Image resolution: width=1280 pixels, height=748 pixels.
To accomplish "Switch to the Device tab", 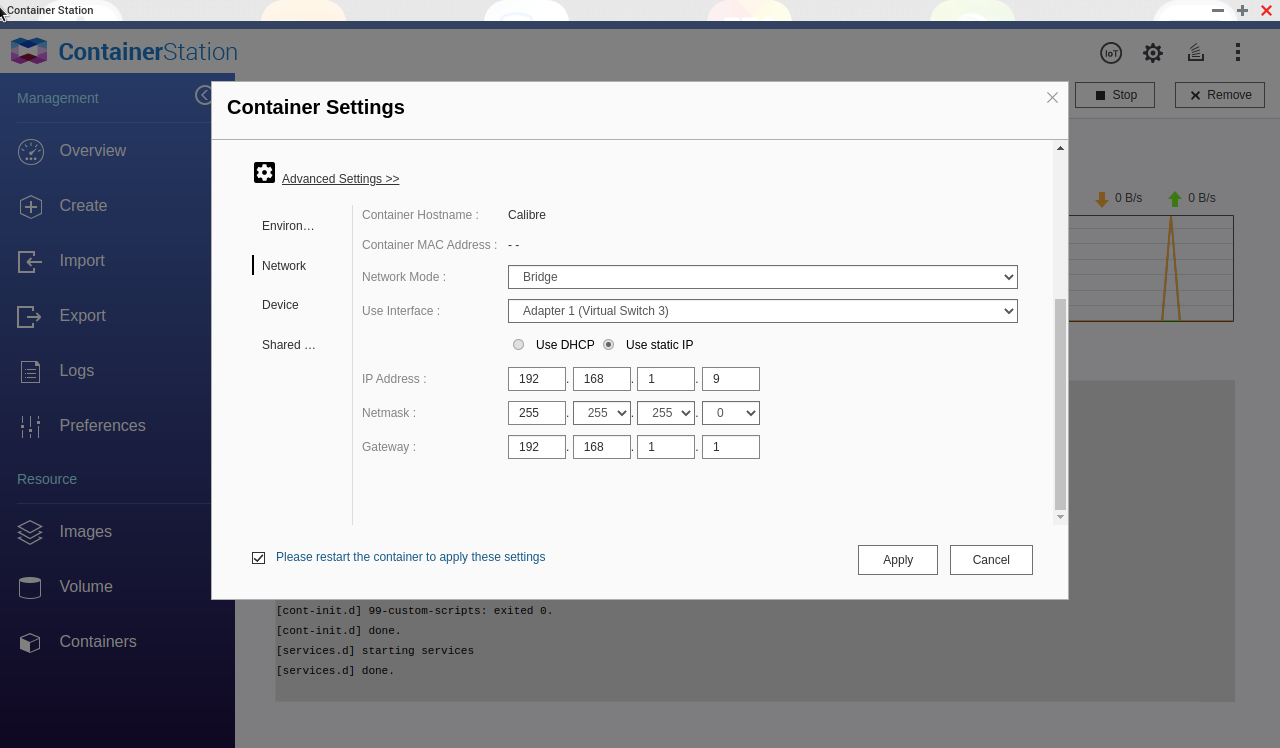I will (280, 305).
